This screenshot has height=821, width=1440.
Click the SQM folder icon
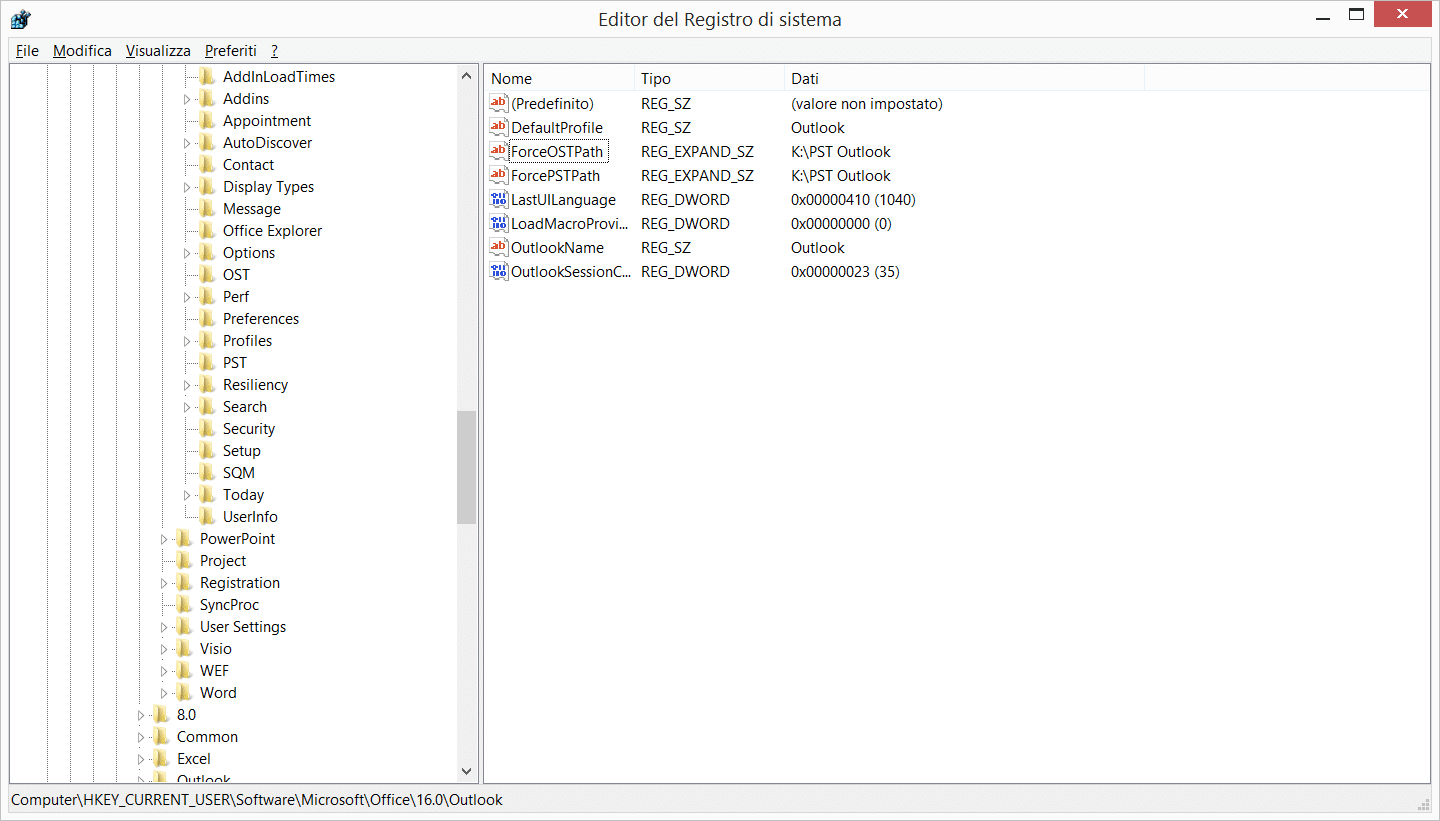pos(207,473)
